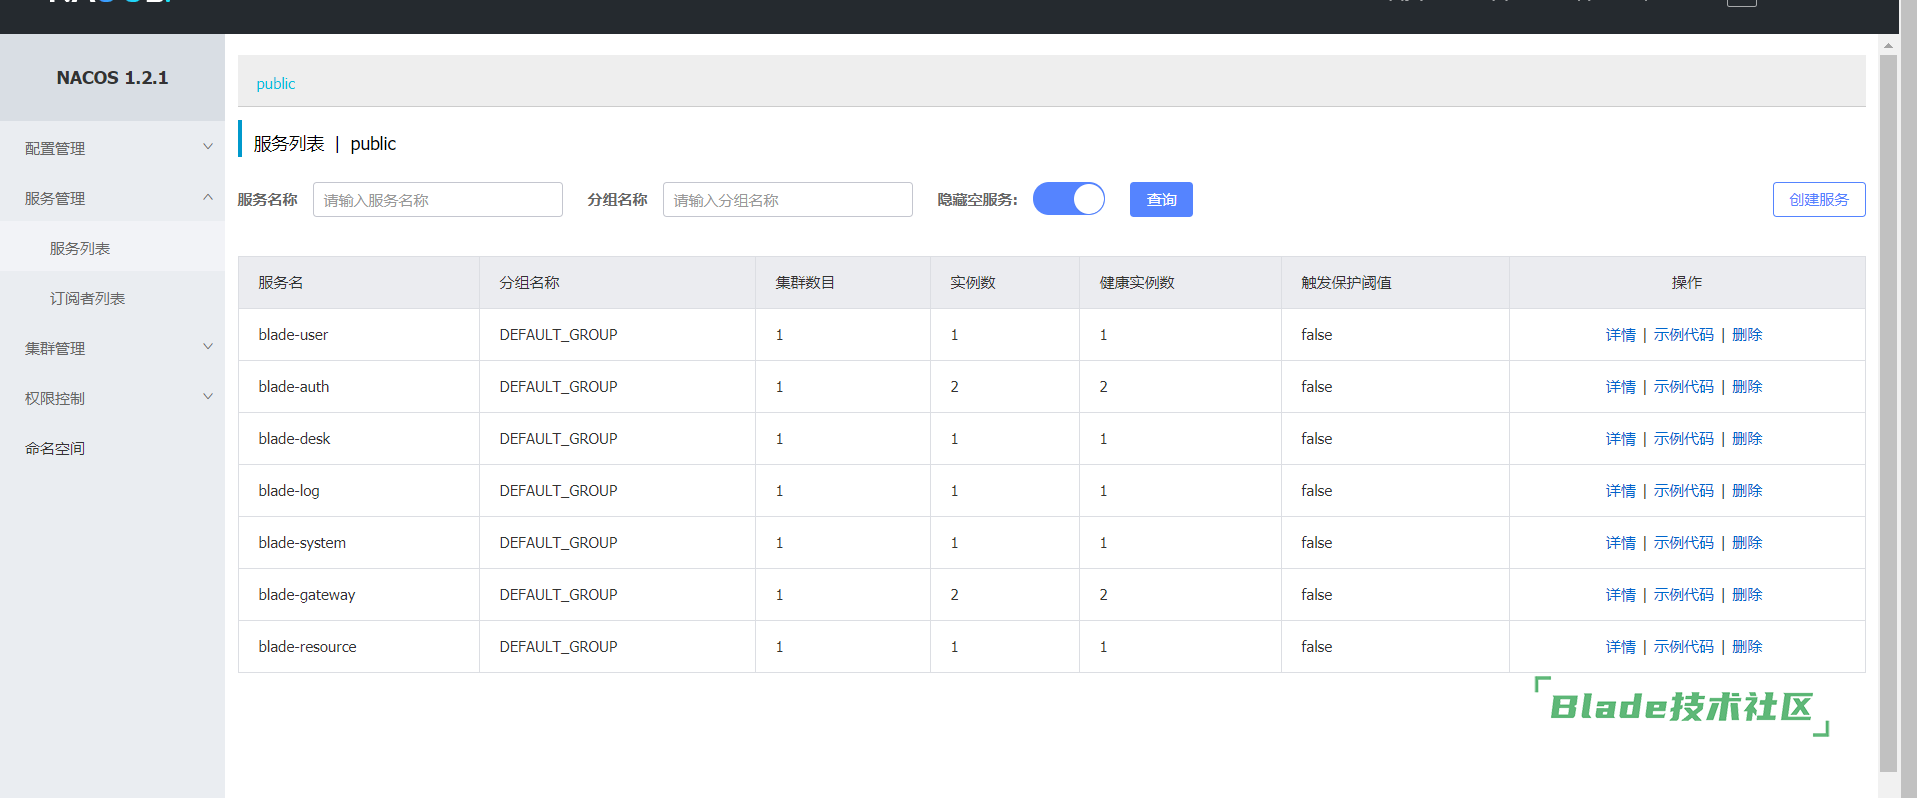Click the 健康实例数 column header
1917x798 pixels.
1180,283
